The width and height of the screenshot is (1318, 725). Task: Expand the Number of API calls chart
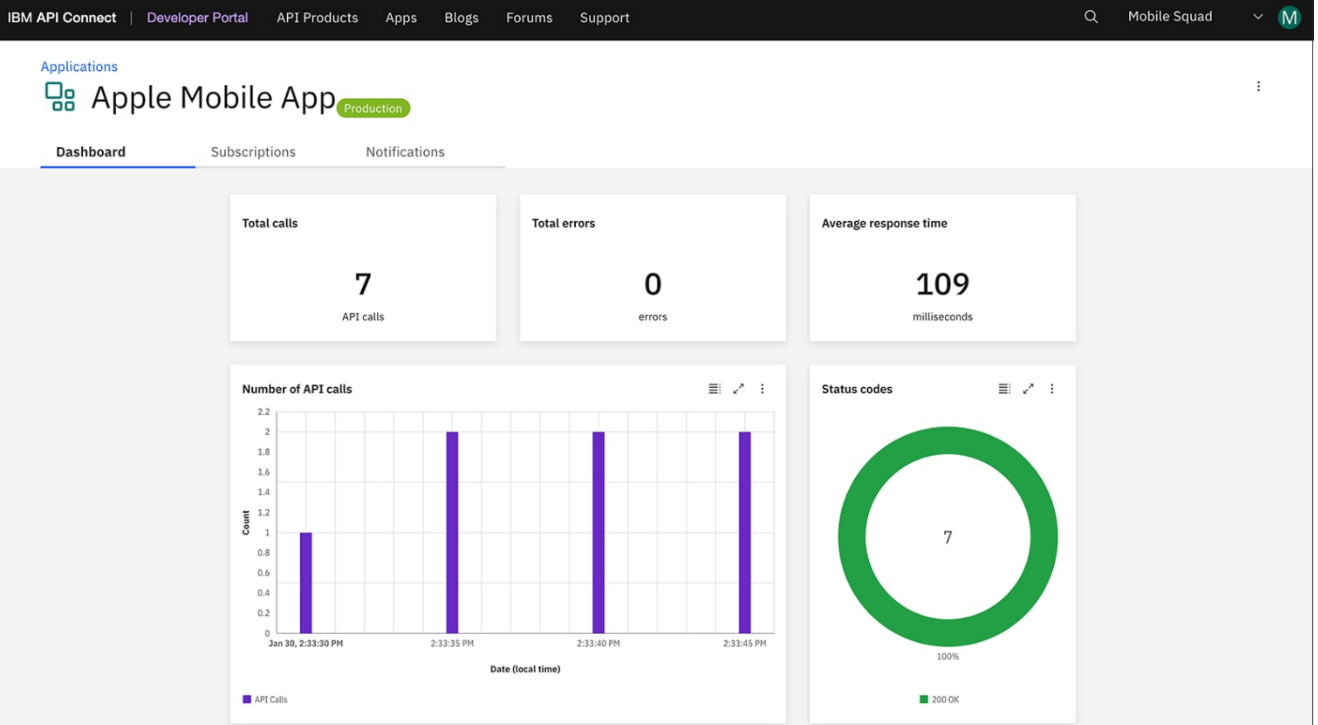738,389
